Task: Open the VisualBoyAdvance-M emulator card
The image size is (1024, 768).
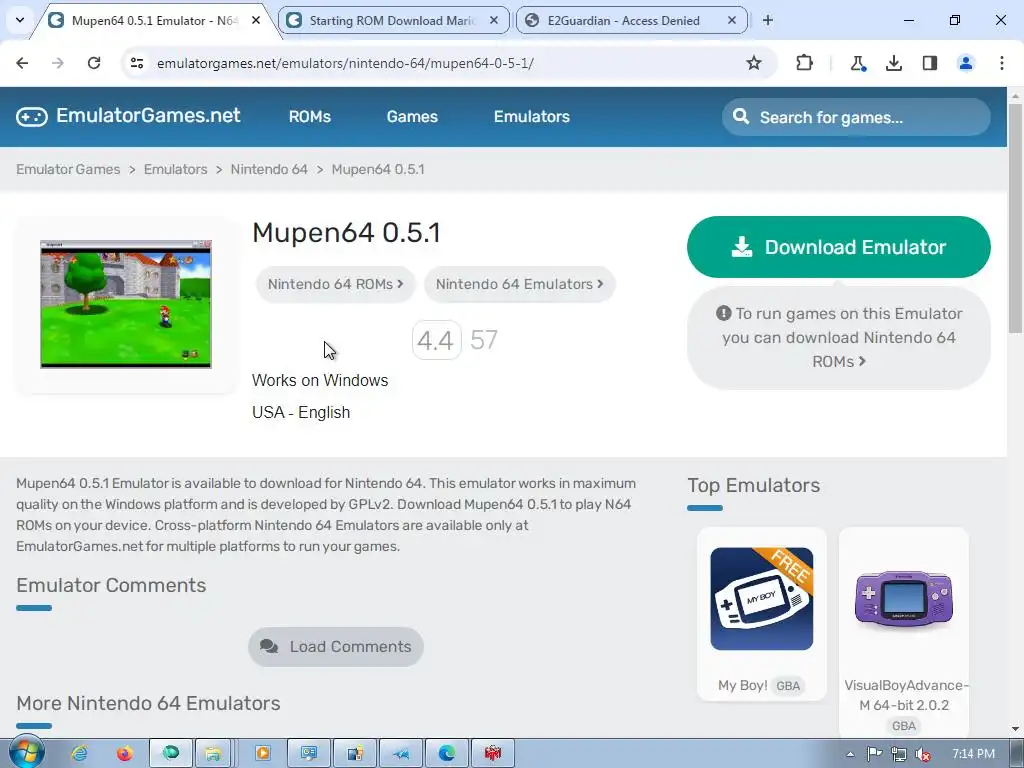Action: [x=904, y=633]
